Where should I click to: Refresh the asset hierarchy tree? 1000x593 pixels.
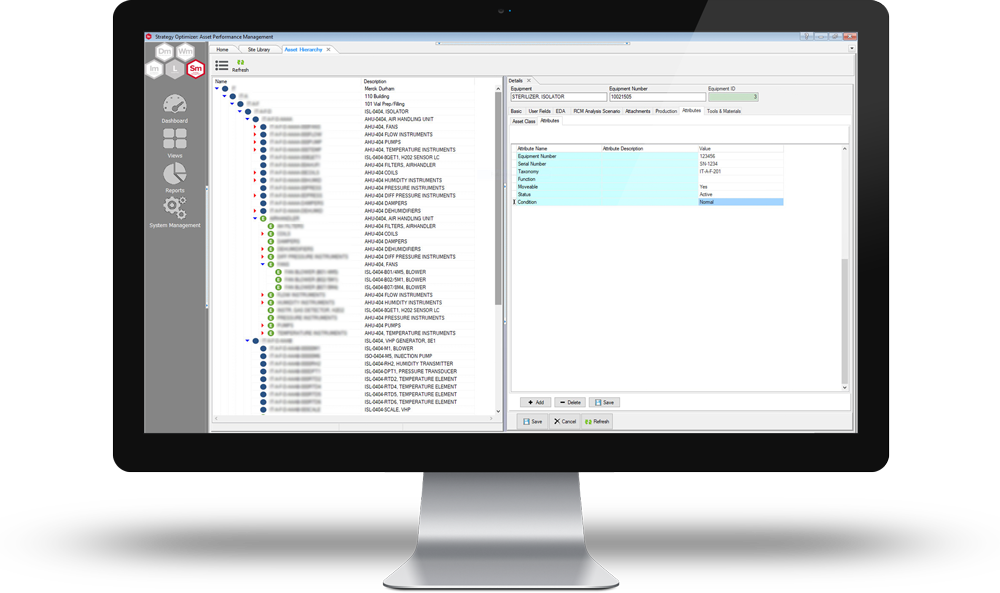click(240, 67)
